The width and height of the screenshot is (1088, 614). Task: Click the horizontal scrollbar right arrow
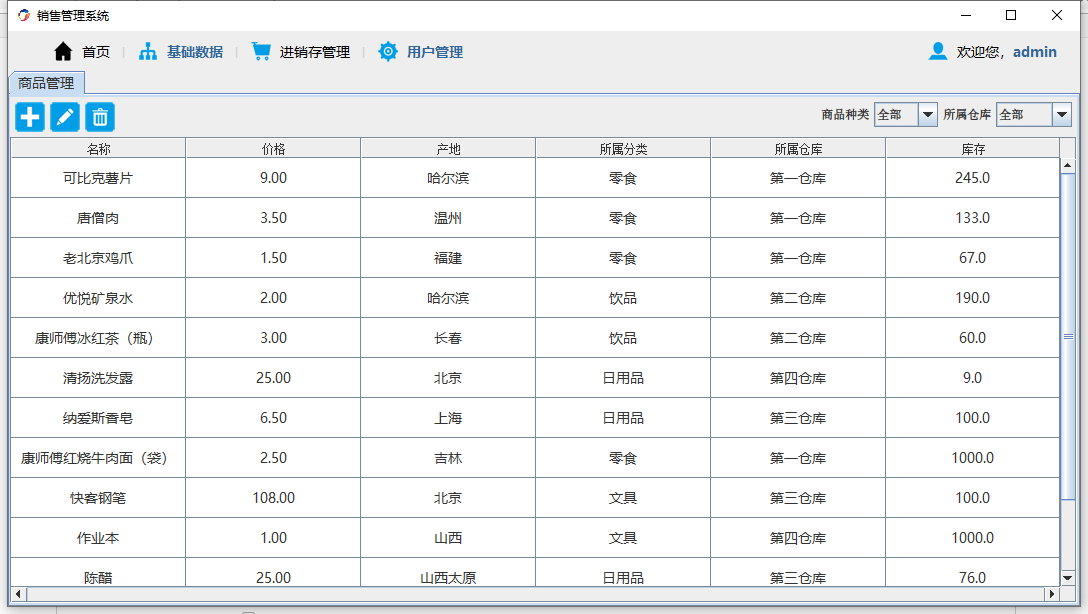tap(1052, 594)
